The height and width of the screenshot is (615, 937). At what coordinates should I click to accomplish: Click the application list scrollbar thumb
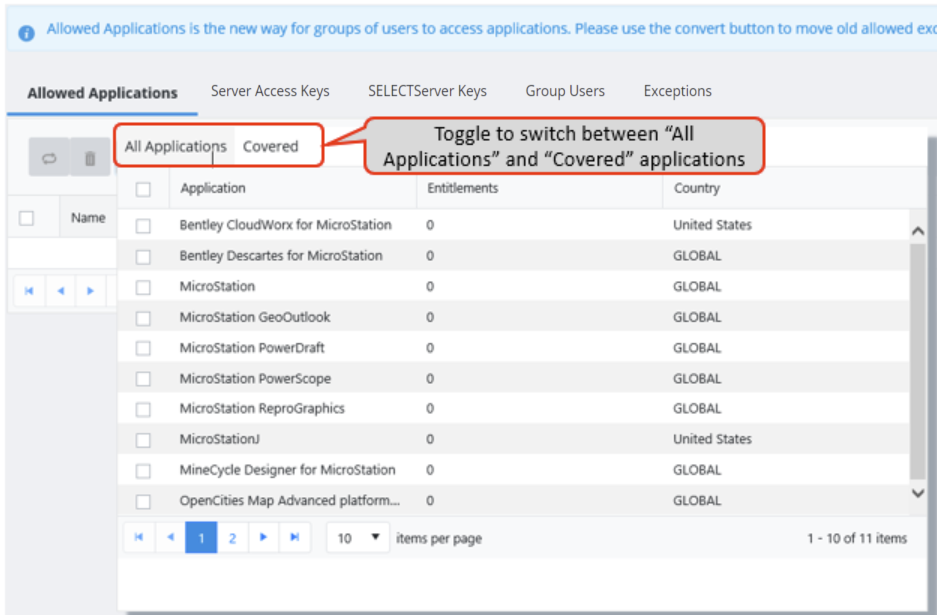point(918,362)
